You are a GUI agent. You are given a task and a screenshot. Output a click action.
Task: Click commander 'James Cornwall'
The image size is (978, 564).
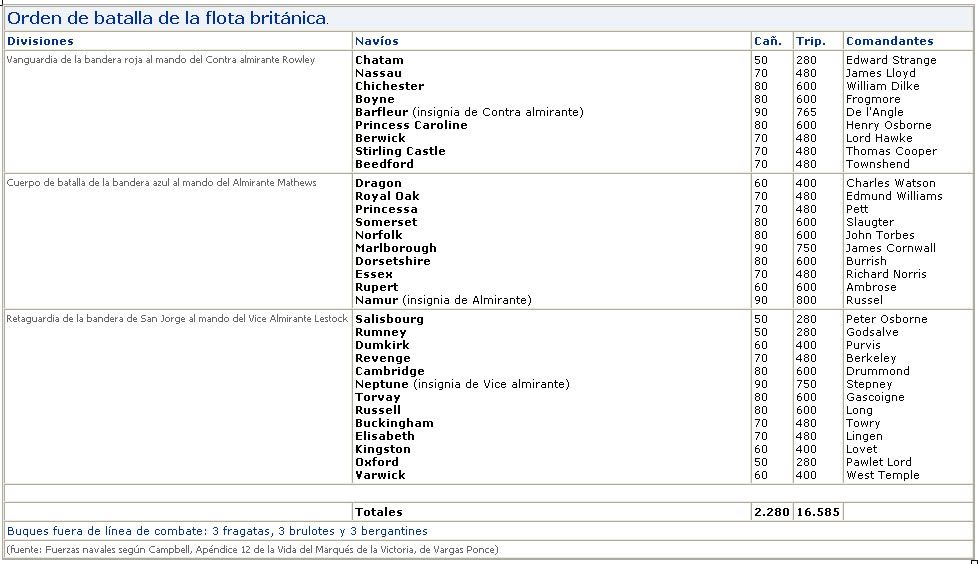(x=891, y=248)
